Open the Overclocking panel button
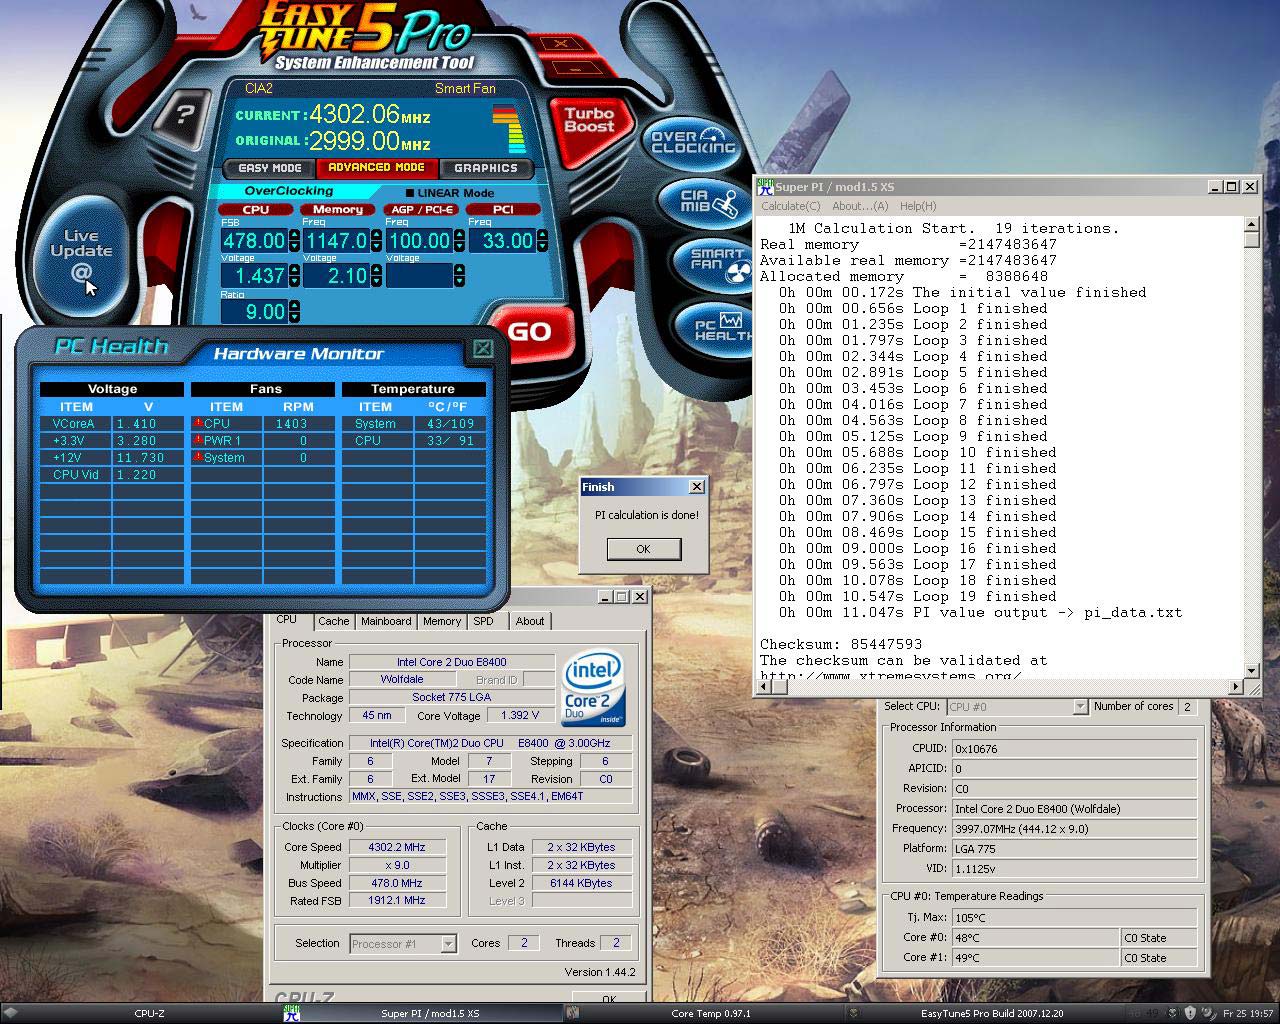 692,143
